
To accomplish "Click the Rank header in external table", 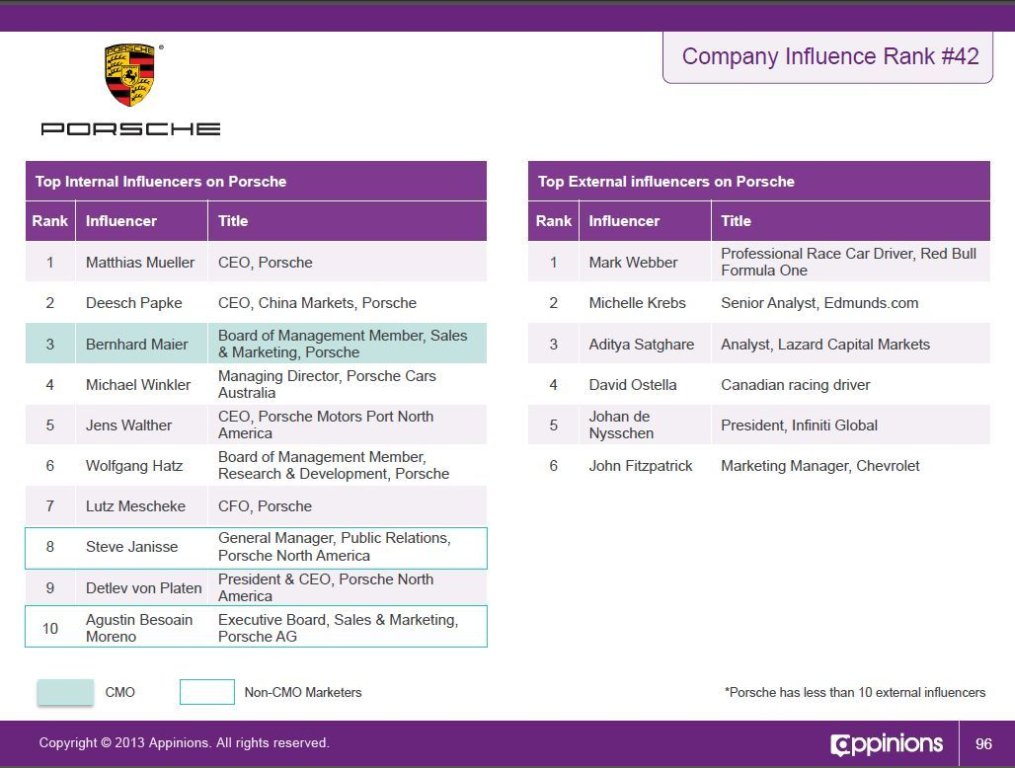I will 553,221.
